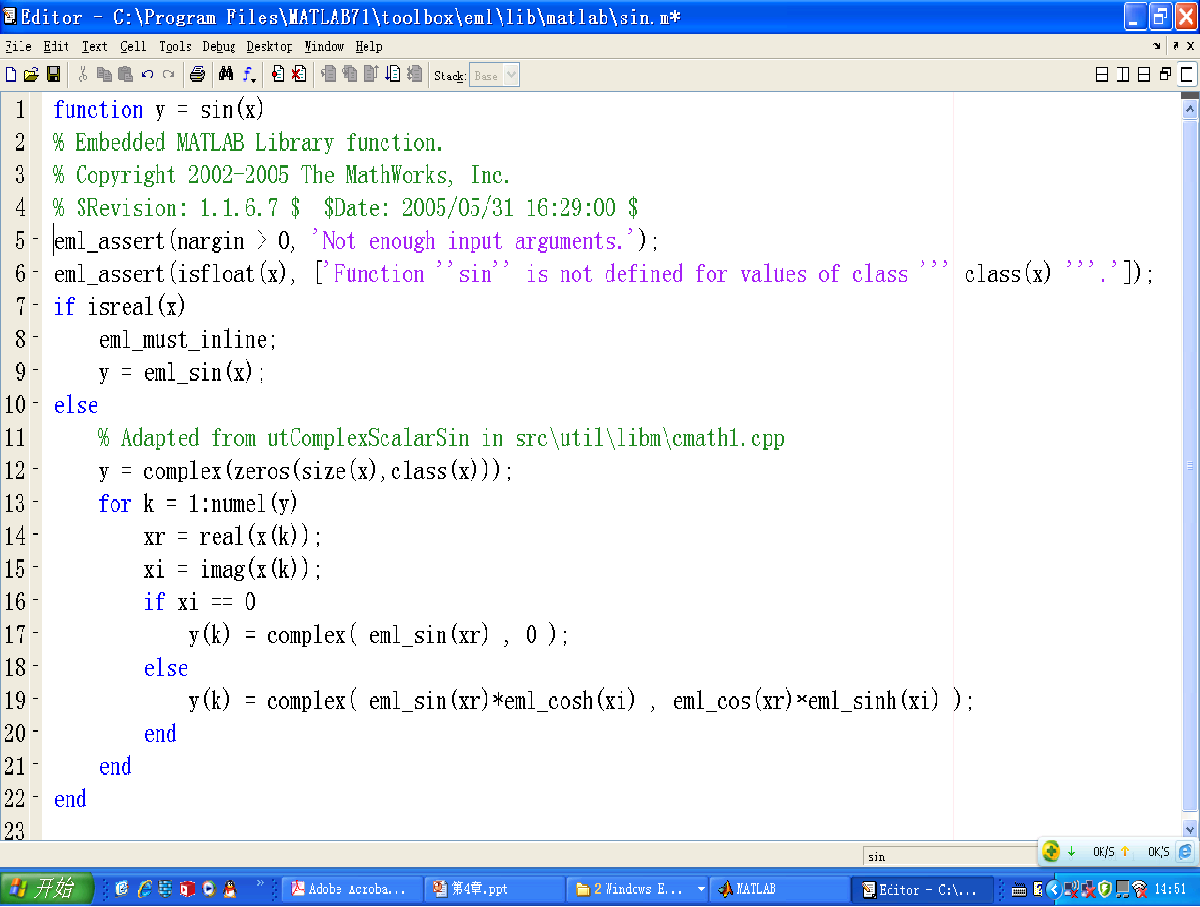Undo the last edit
1200x907 pixels.
147,75
